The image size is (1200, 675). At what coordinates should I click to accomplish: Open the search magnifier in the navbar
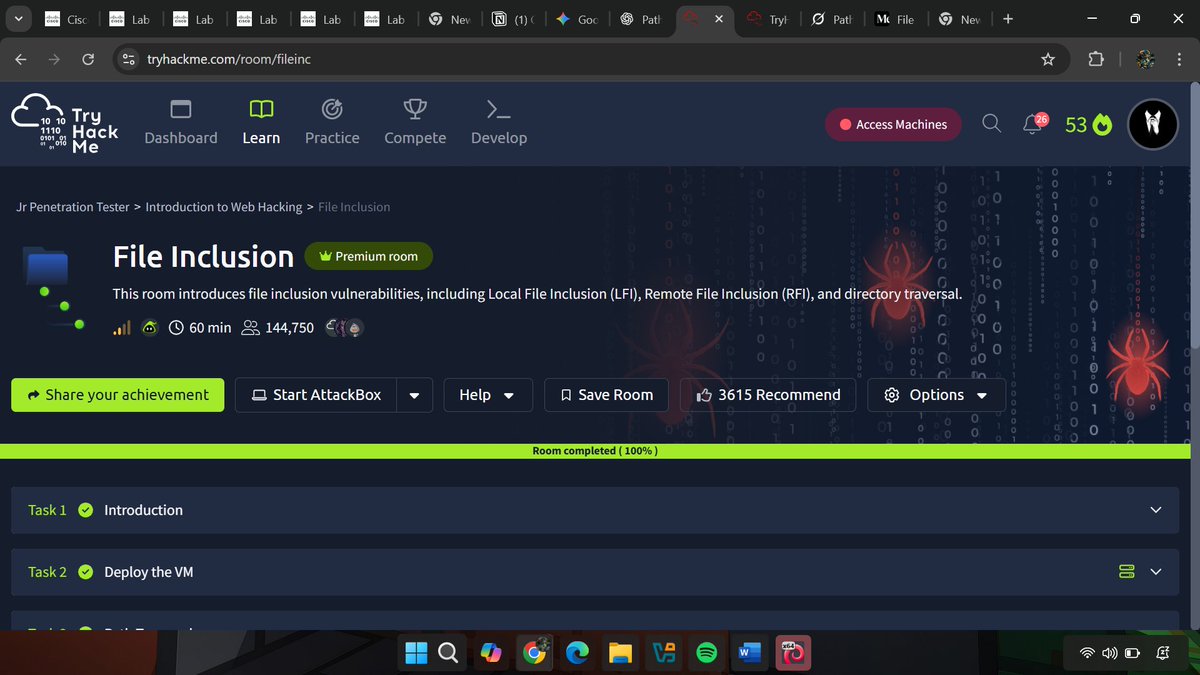[x=991, y=124]
